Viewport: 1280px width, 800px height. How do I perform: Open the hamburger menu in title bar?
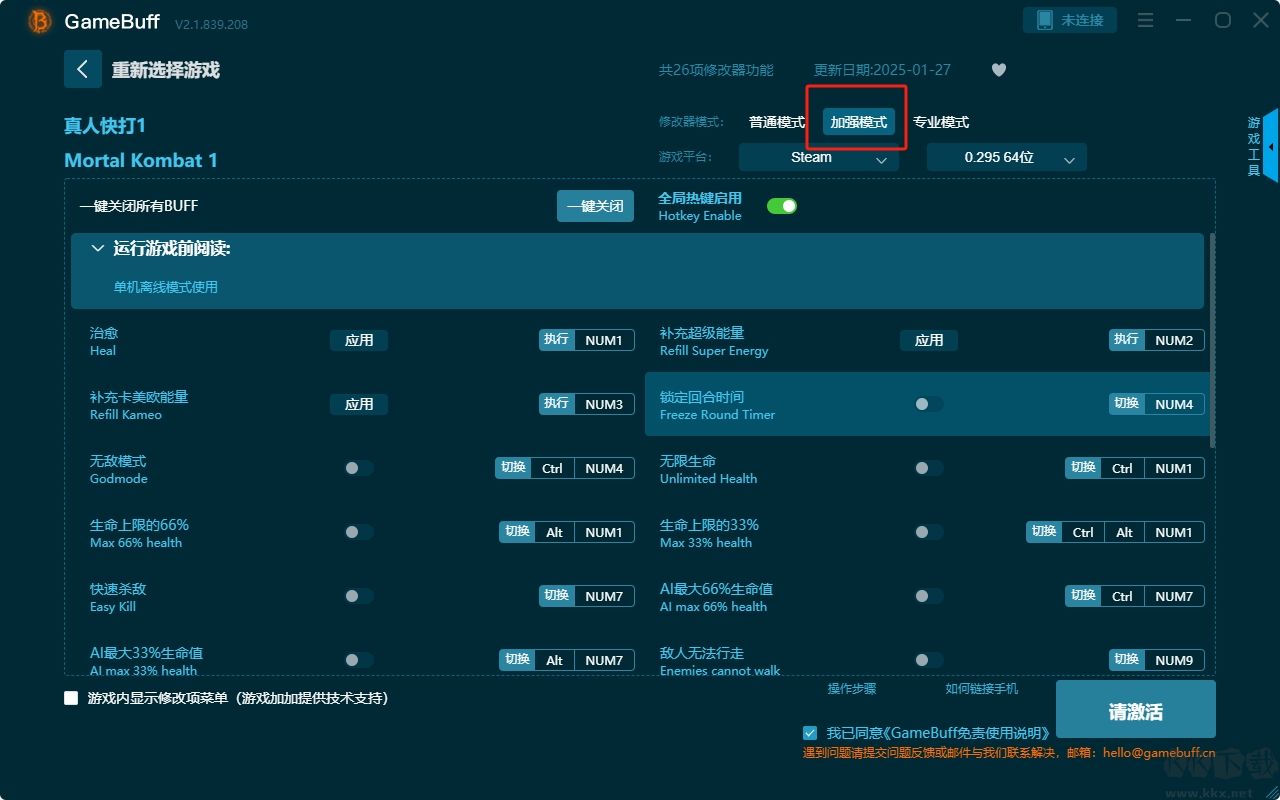(1146, 20)
